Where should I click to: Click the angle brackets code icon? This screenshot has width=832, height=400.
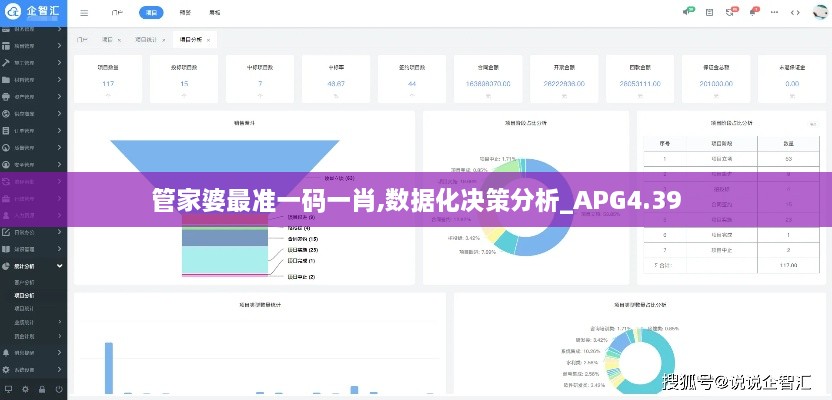click(795, 12)
